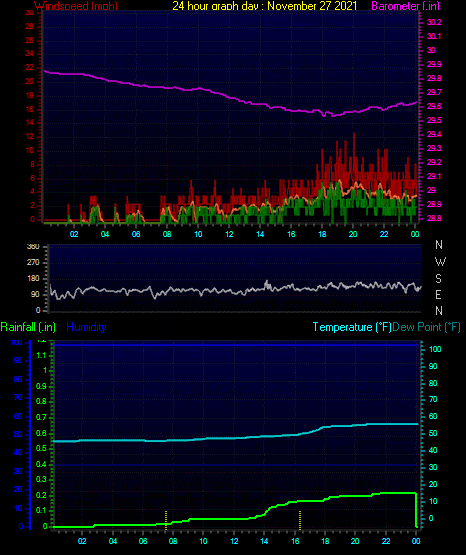Click the 29.6 value on the barometer axis

pyautogui.click(x=434, y=107)
